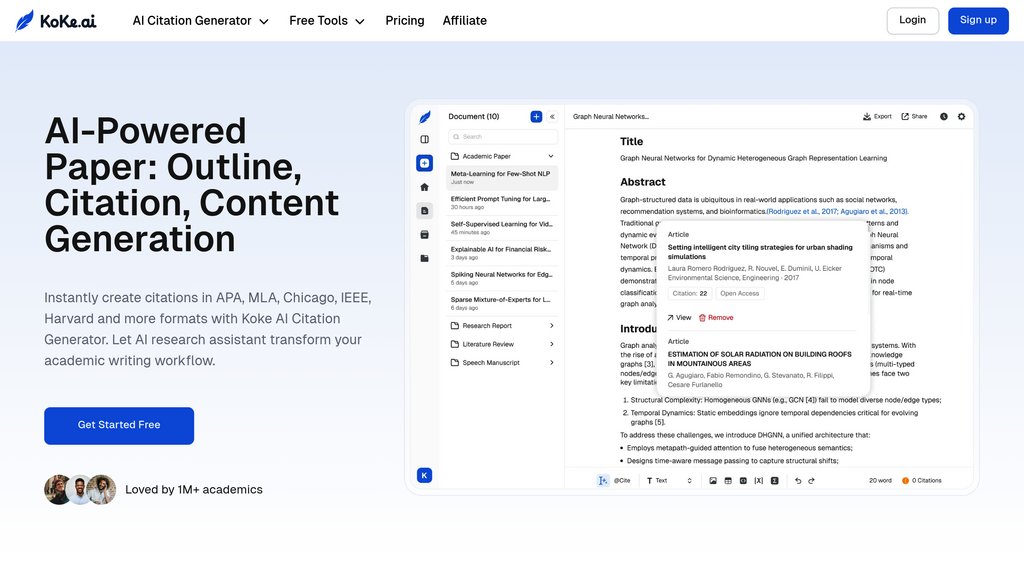1024x576 pixels.
Task: Open the Affiliate page
Action: coord(464,21)
